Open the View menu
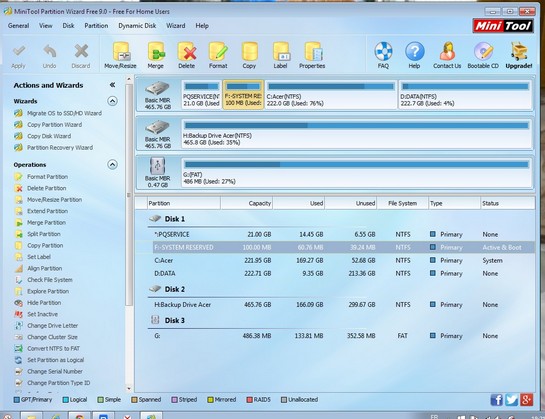 (x=46, y=26)
